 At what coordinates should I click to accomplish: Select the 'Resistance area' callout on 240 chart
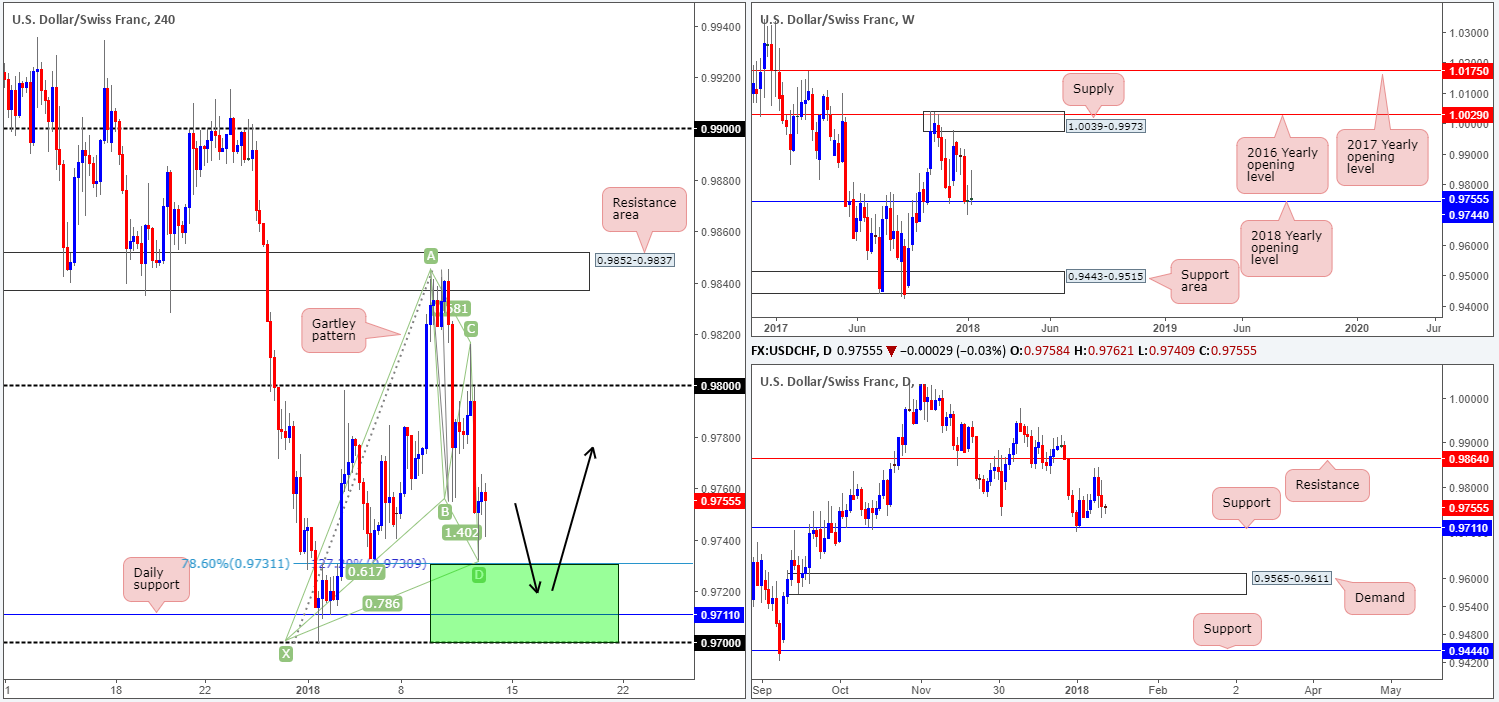[644, 211]
